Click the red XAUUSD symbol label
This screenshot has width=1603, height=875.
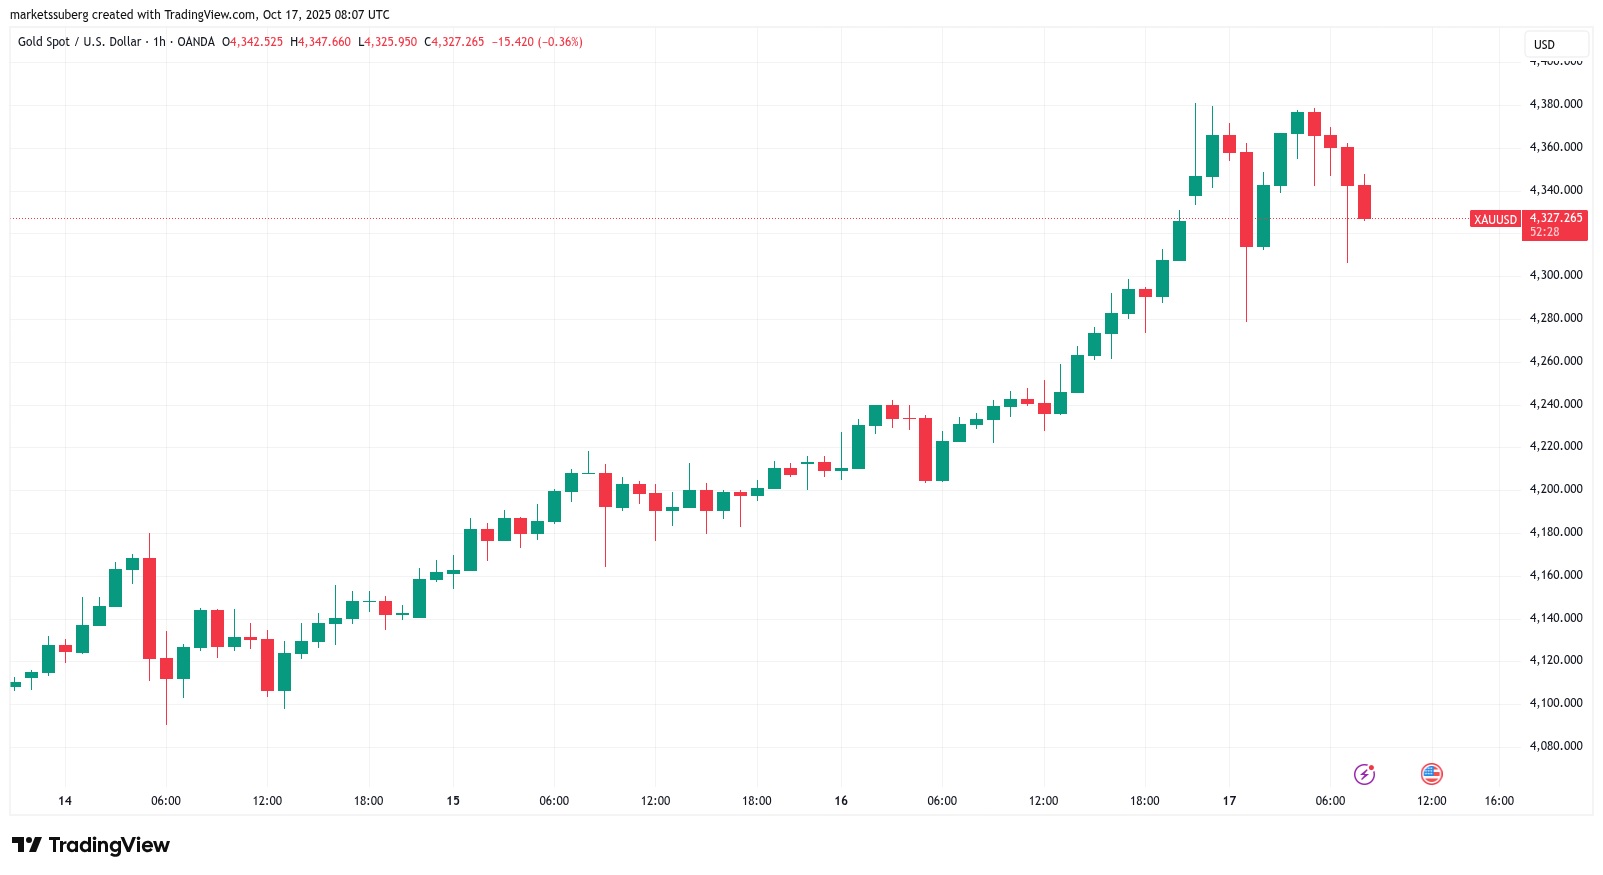(x=1495, y=219)
